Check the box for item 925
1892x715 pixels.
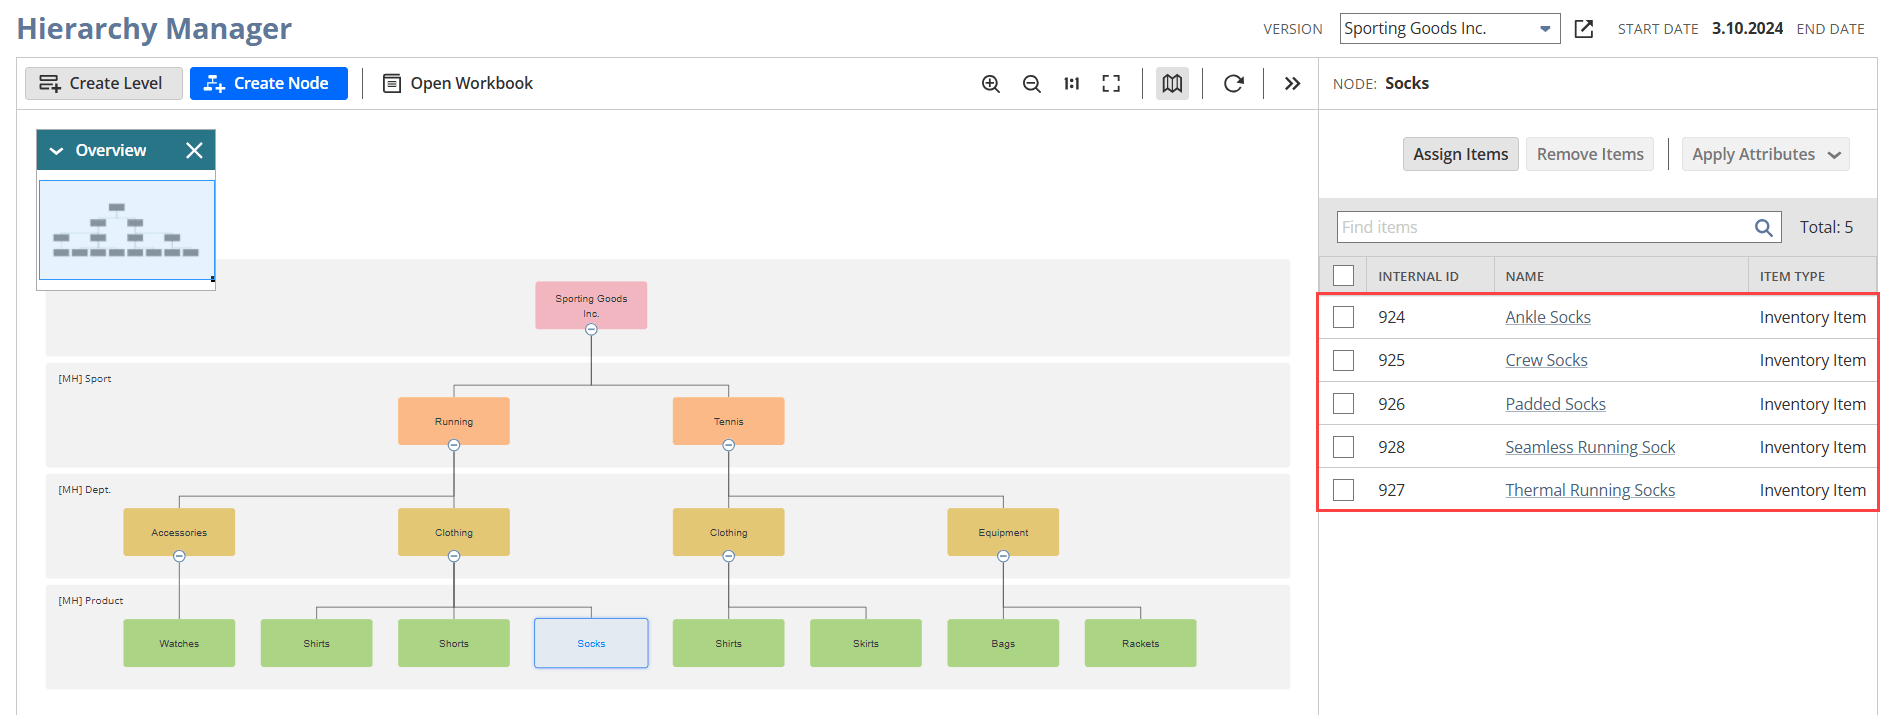coord(1343,360)
